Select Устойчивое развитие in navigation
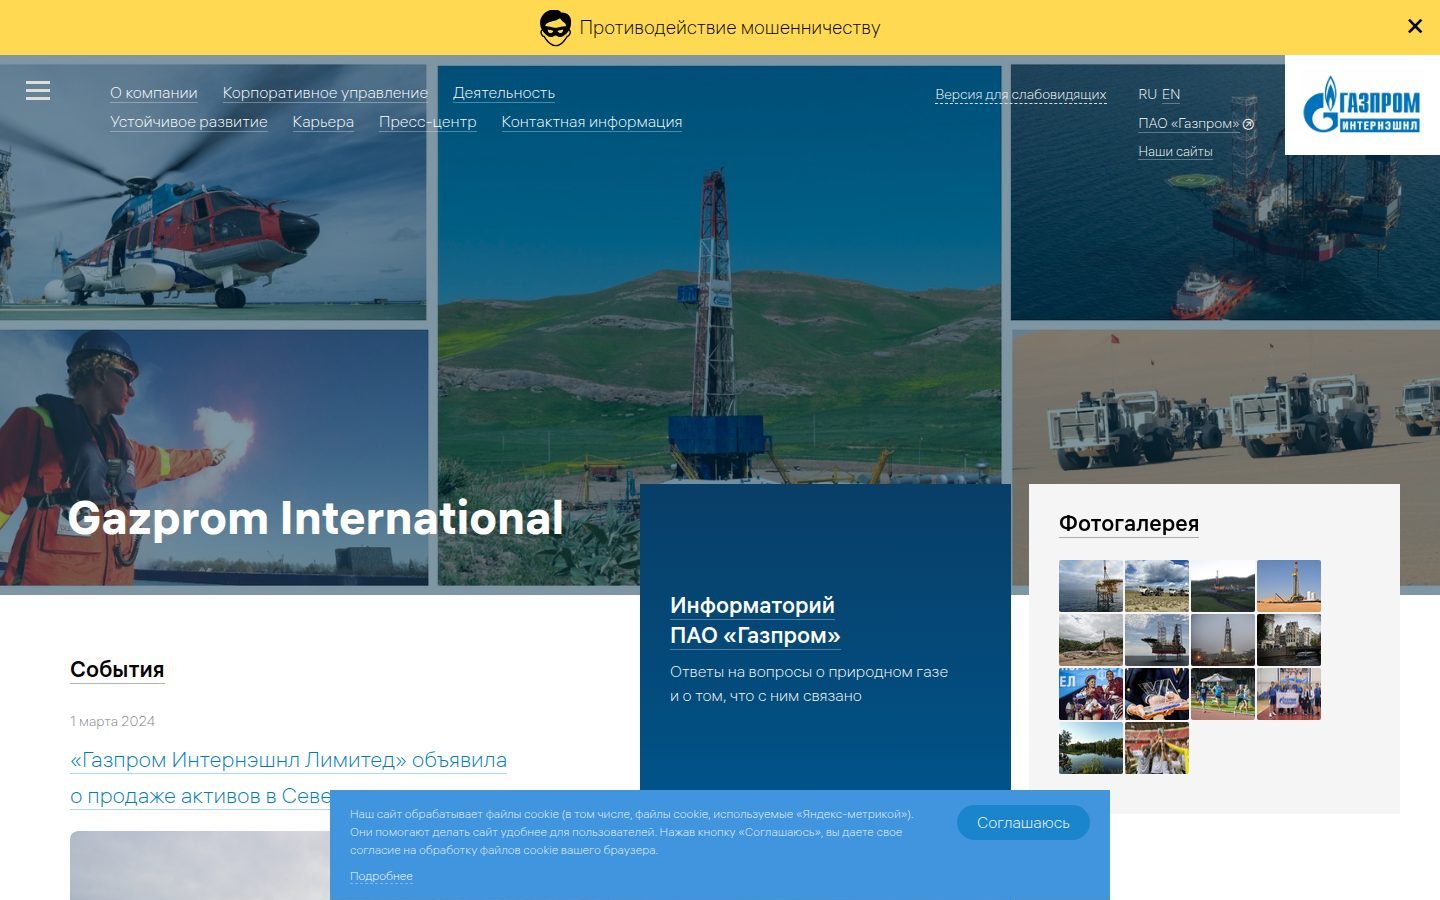The height and width of the screenshot is (900, 1440). 189,122
